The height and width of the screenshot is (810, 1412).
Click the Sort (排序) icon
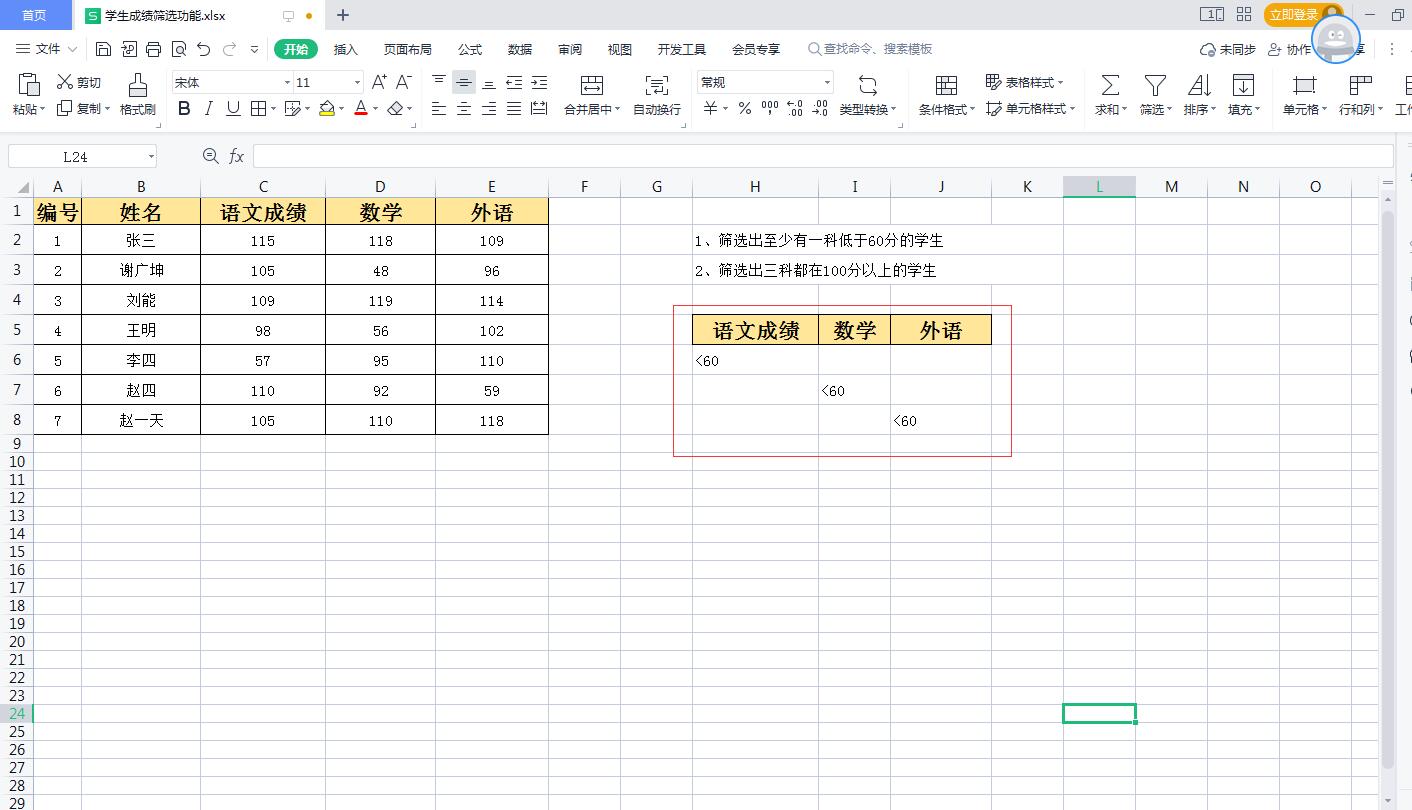point(1199,84)
